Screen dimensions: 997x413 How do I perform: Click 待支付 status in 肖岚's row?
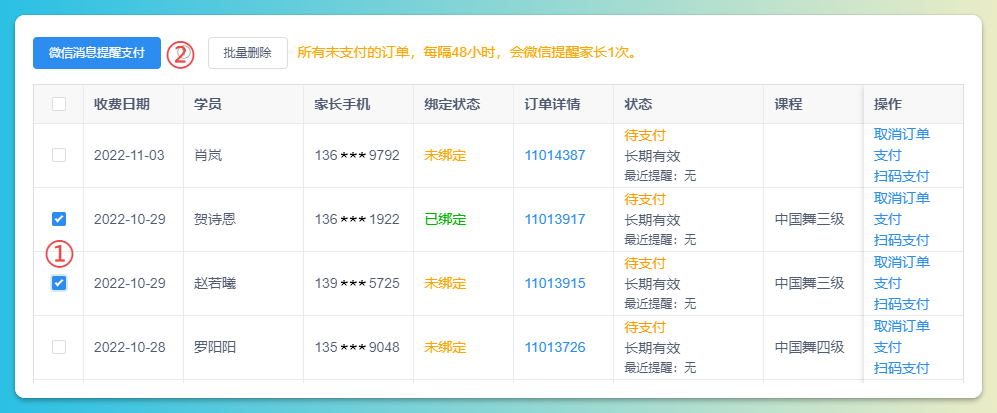click(645, 135)
